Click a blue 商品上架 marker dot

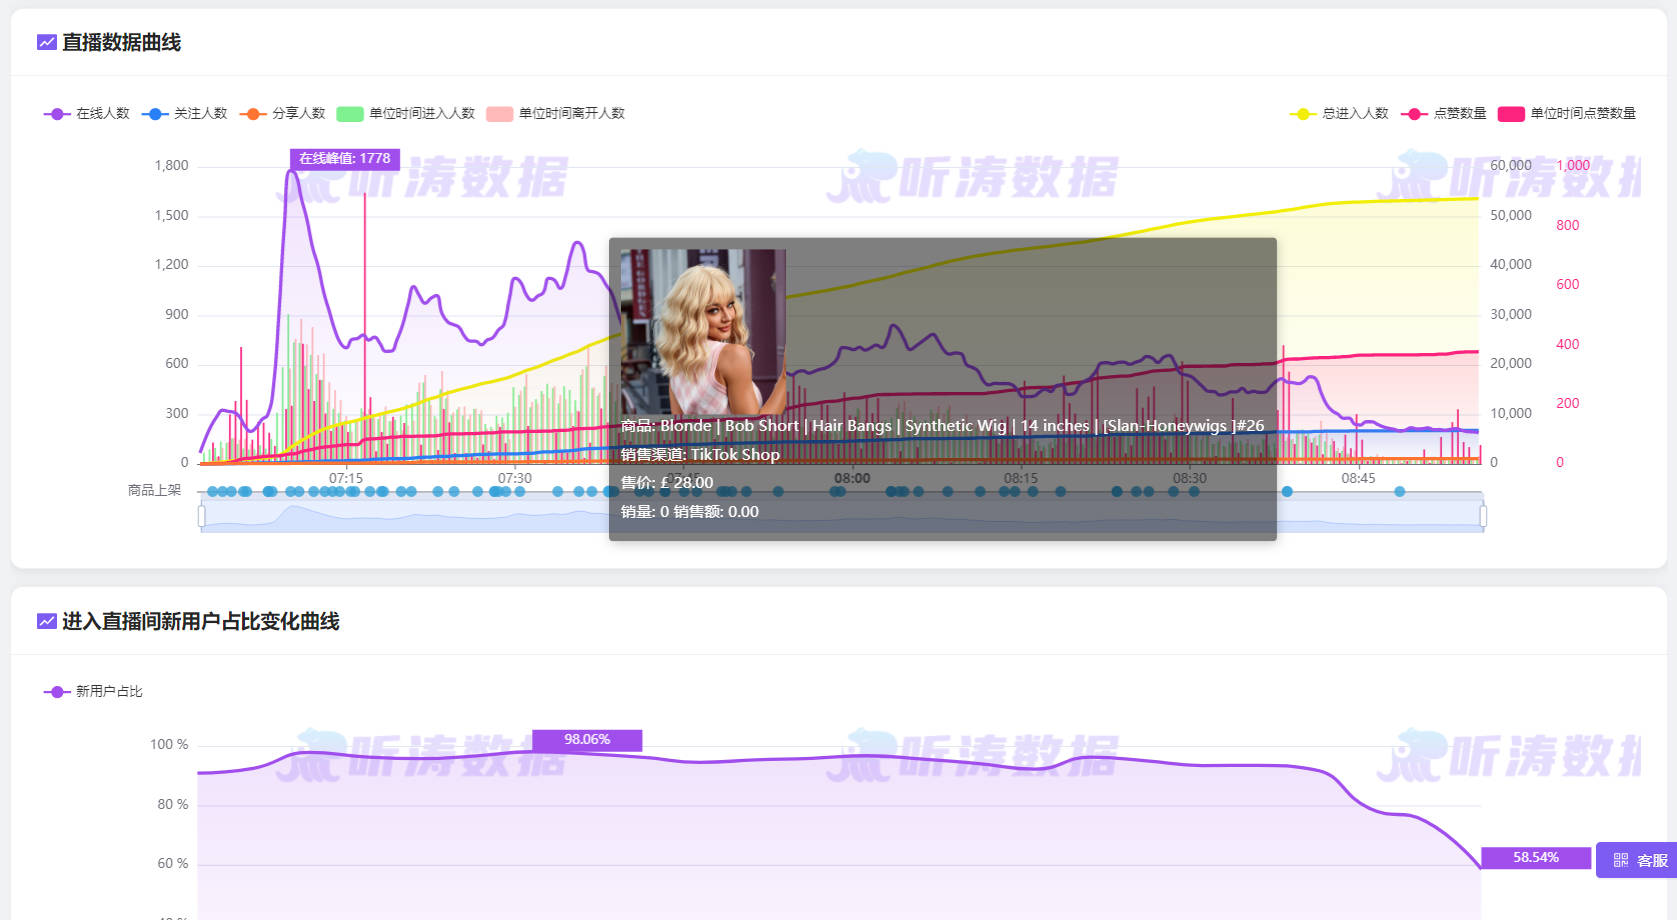(x=245, y=492)
